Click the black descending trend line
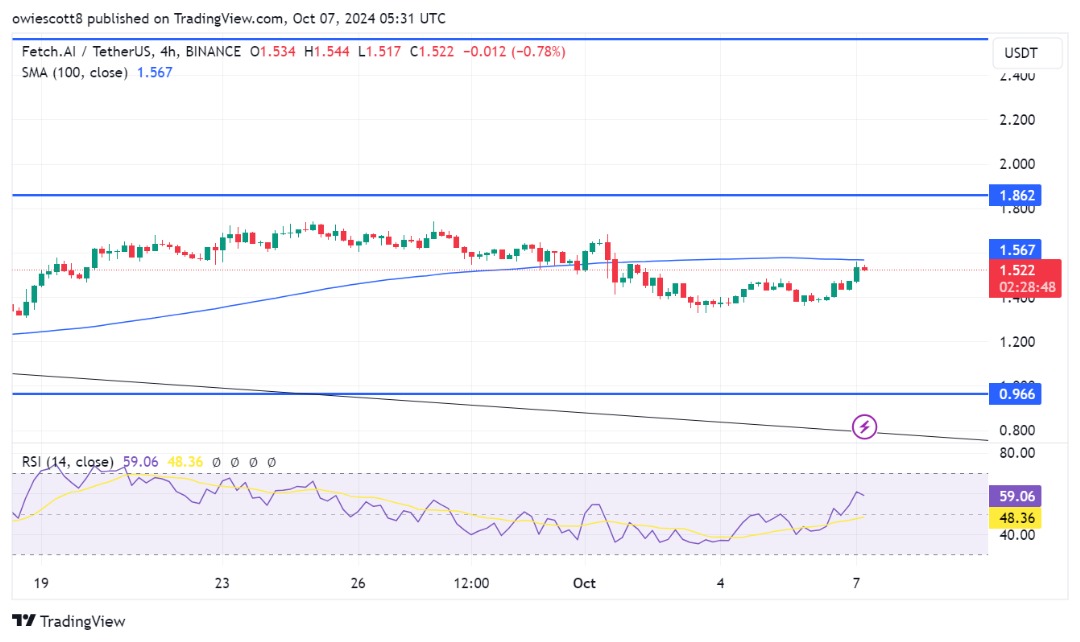 click(x=500, y=406)
